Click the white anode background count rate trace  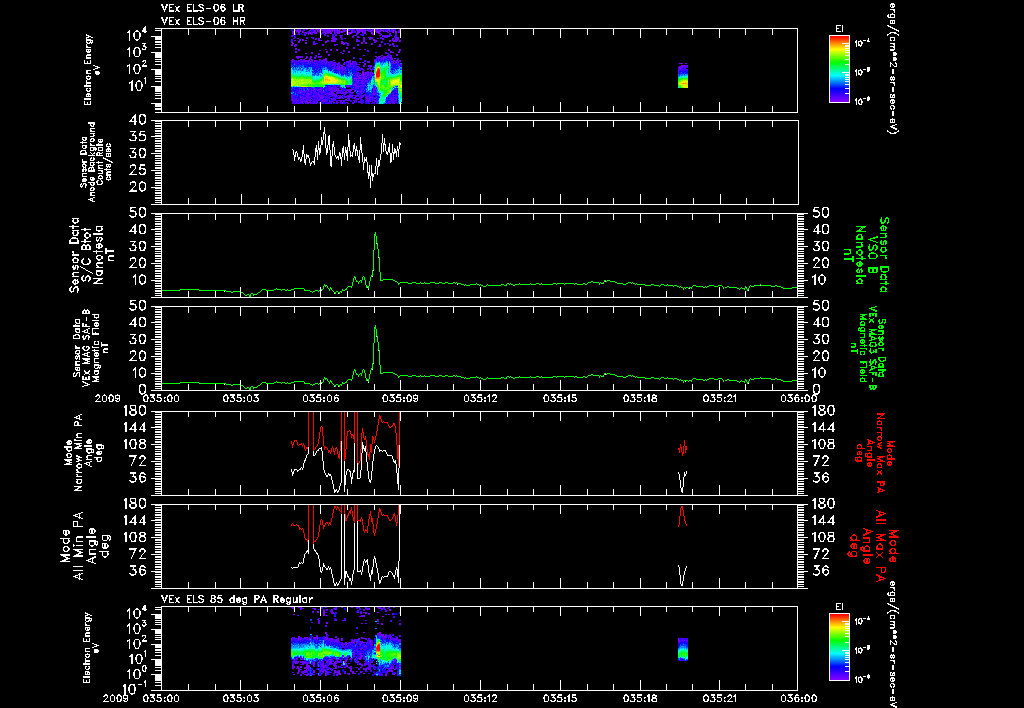point(346,153)
